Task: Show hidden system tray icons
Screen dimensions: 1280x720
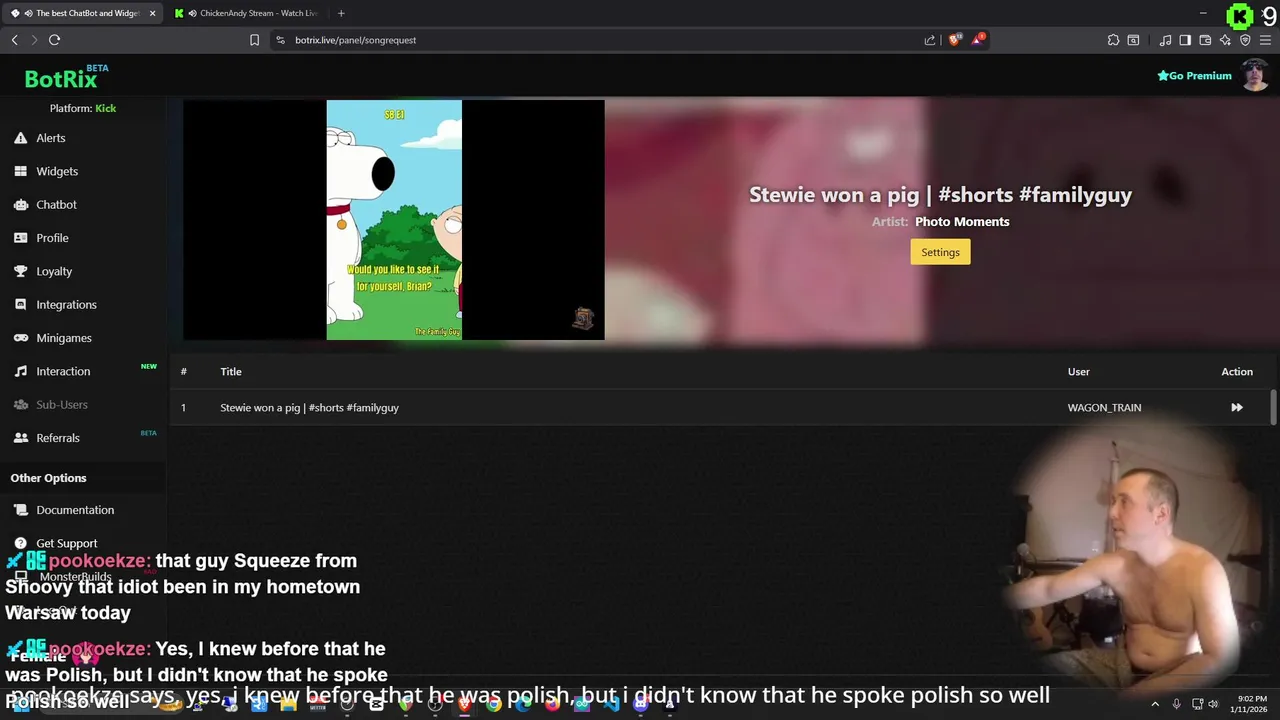Action: tap(1155, 704)
